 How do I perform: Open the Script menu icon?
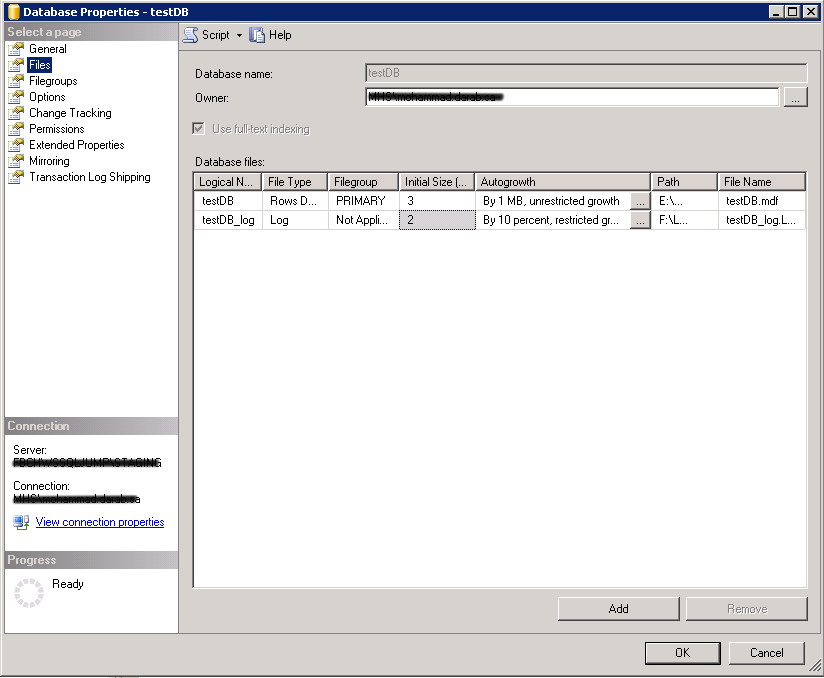click(x=189, y=35)
